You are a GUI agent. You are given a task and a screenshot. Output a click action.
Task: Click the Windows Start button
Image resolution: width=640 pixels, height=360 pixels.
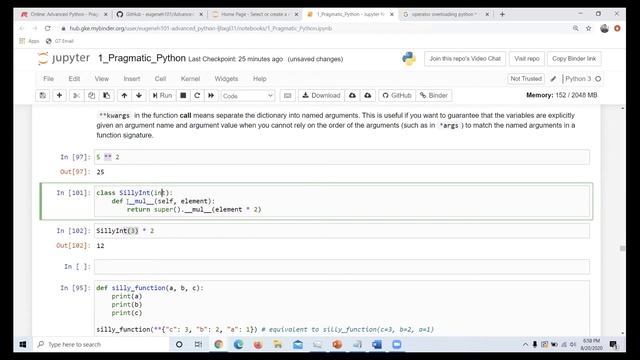click(23, 344)
